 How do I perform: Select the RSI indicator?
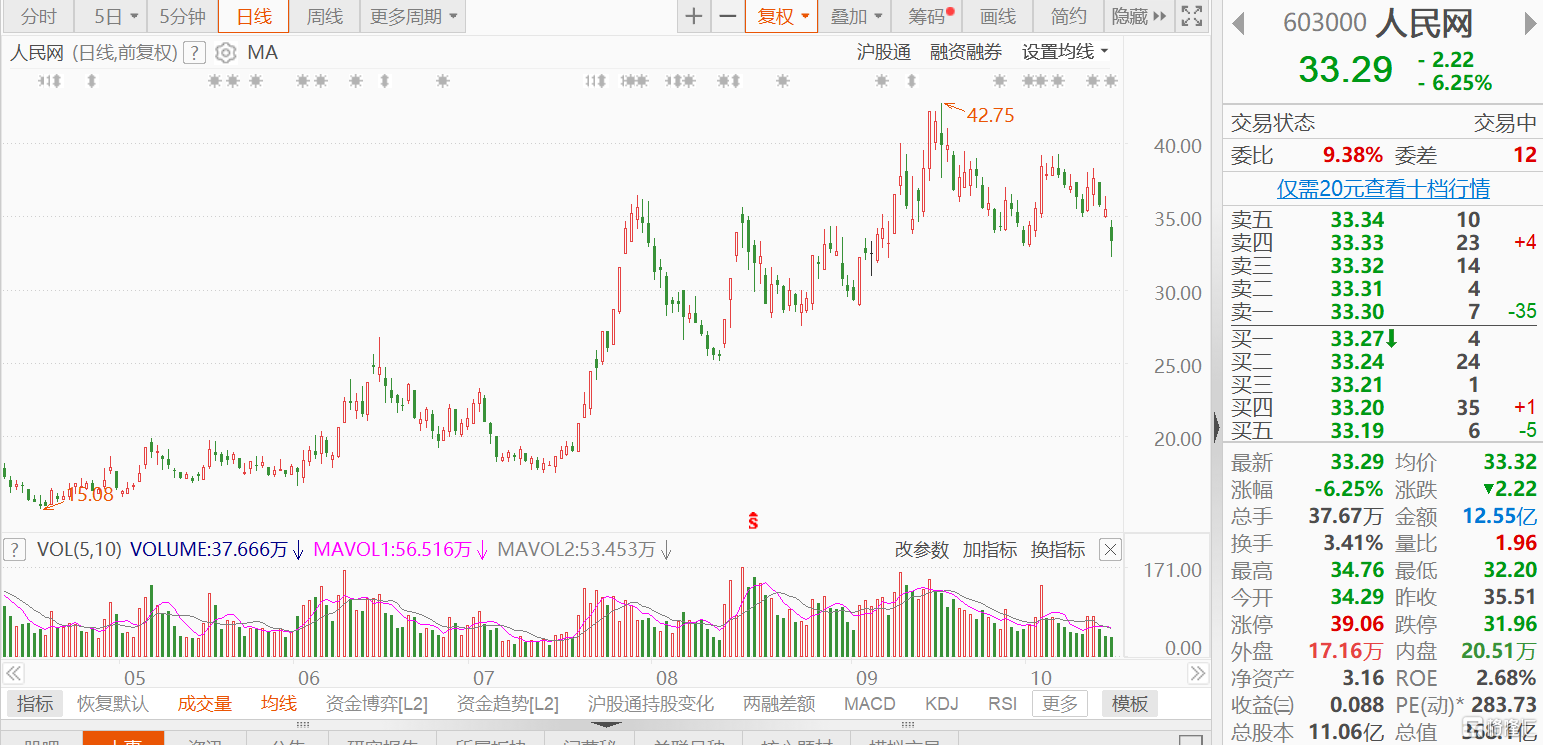[x=1002, y=704]
